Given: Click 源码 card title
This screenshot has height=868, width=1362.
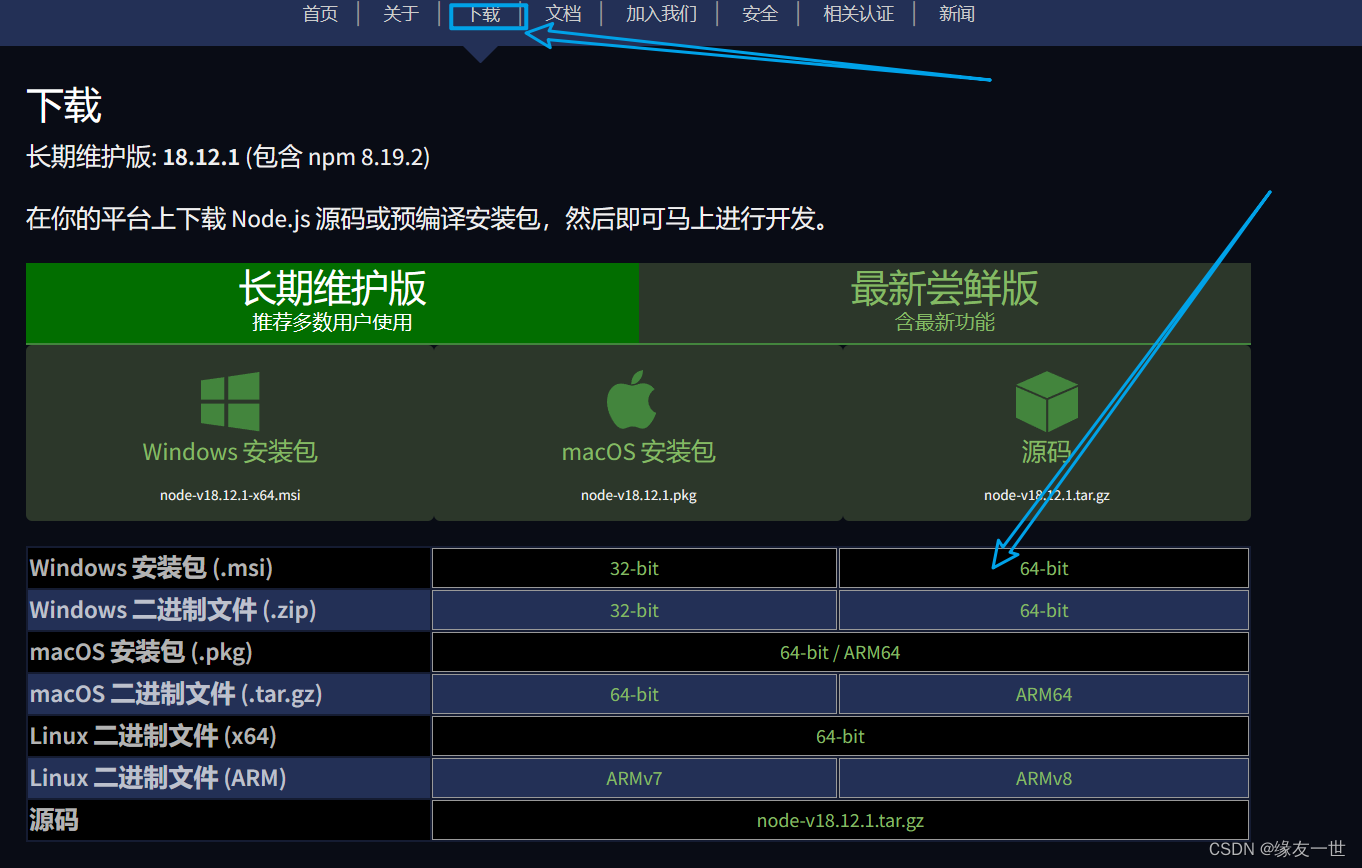Looking at the screenshot, I should click(x=1046, y=452).
